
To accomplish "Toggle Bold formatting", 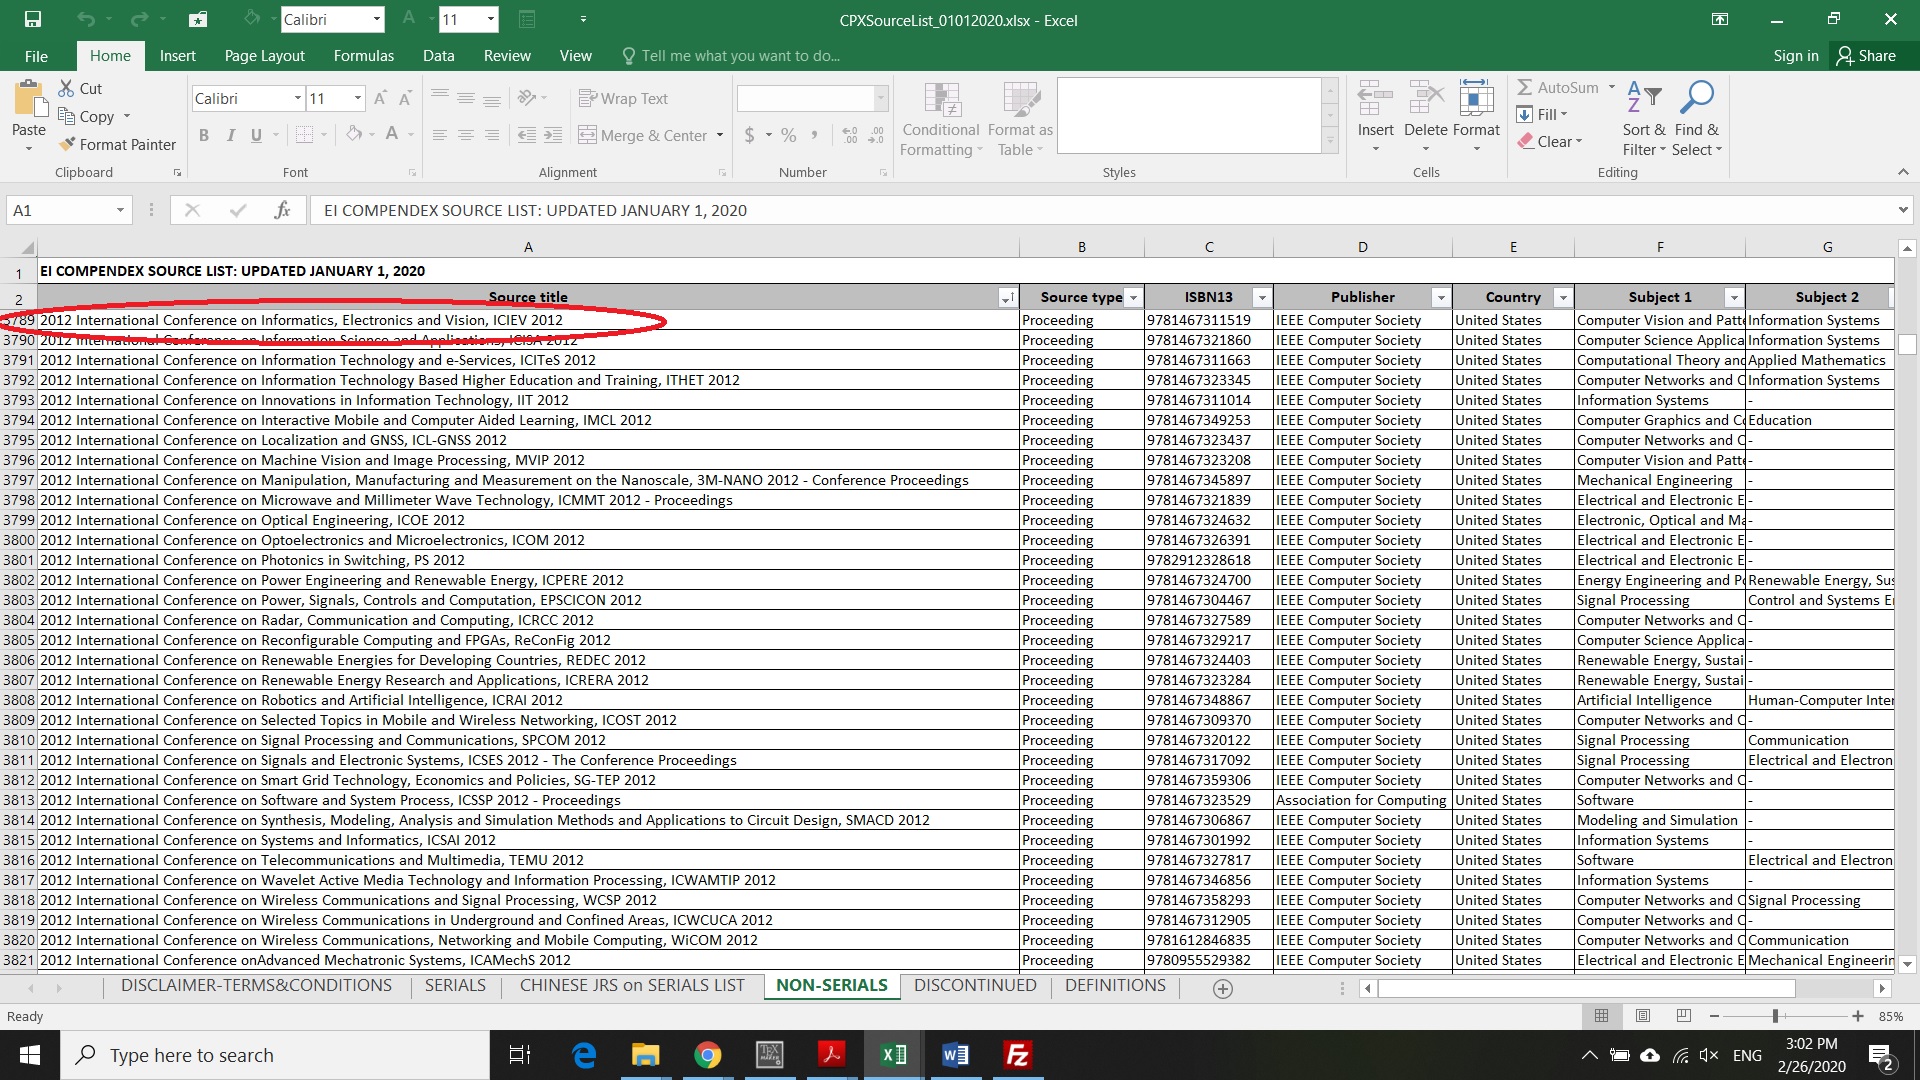I will tap(204, 135).
